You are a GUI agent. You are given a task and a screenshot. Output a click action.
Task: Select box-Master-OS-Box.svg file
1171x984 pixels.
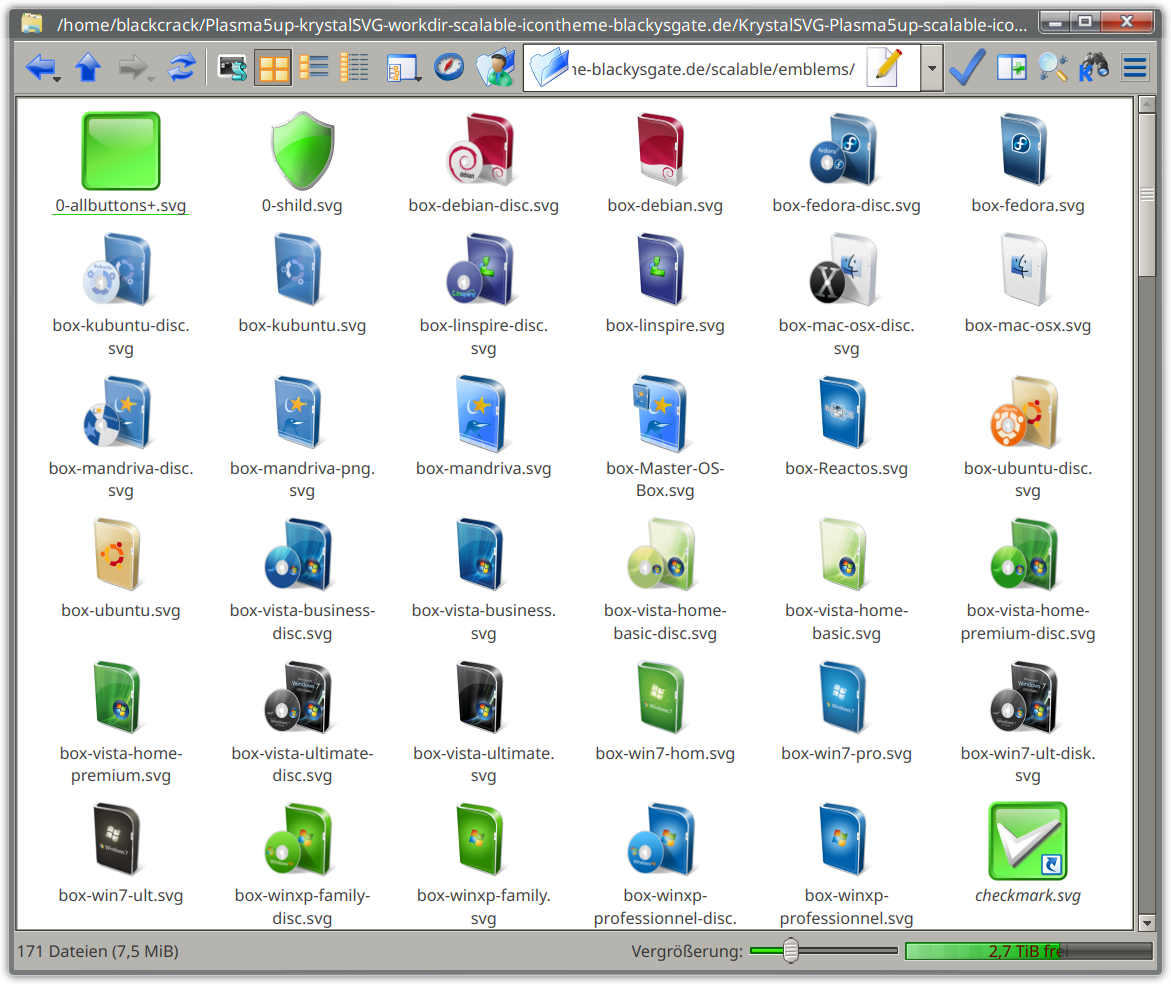[665, 437]
